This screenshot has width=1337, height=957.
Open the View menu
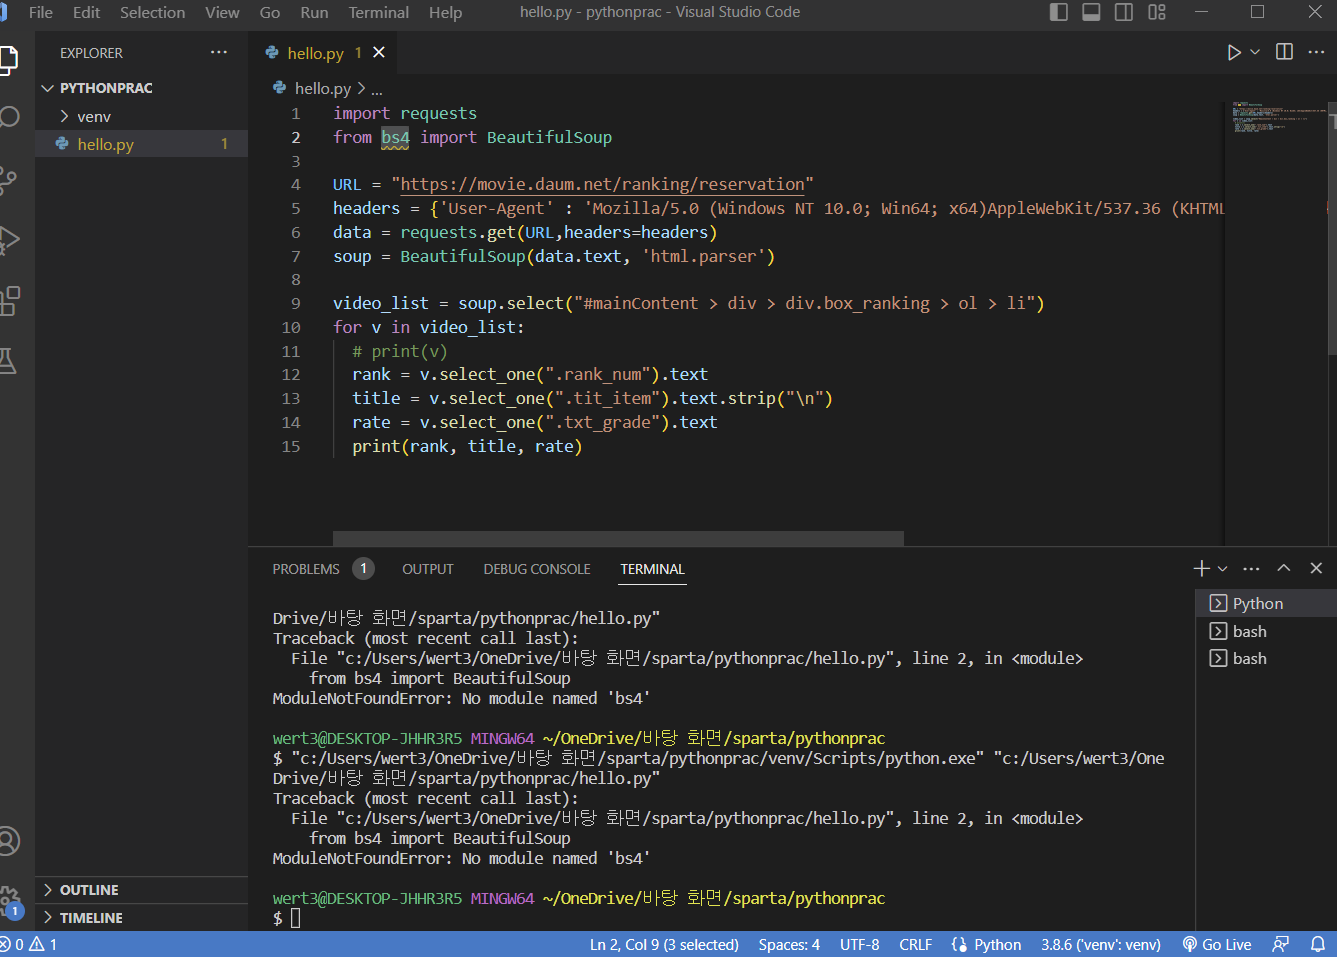tap(222, 12)
